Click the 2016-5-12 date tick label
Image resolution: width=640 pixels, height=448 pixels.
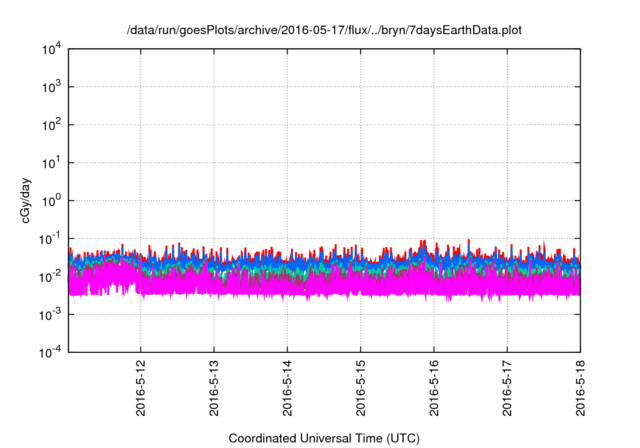click(140, 388)
